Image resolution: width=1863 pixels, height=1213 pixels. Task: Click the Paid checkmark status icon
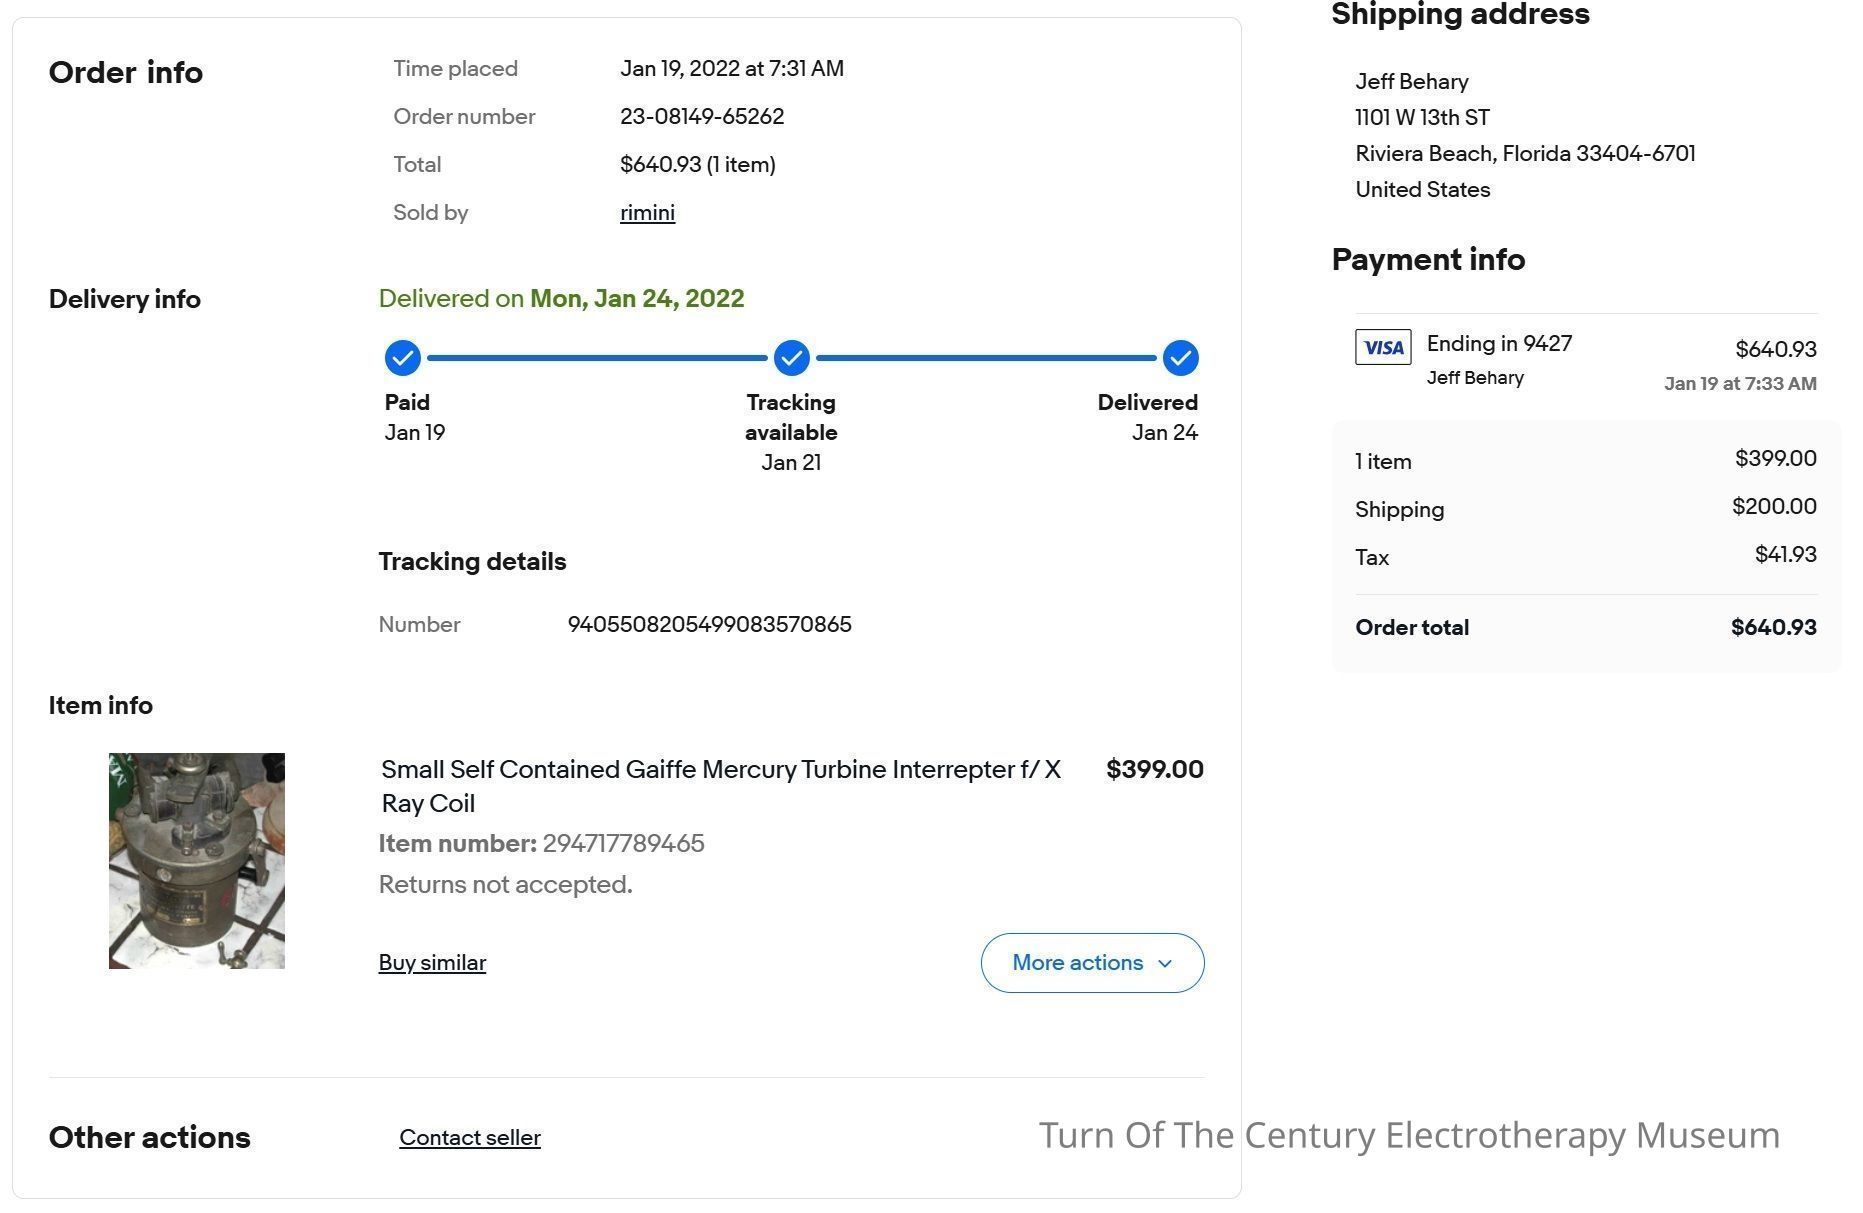(402, 358)
